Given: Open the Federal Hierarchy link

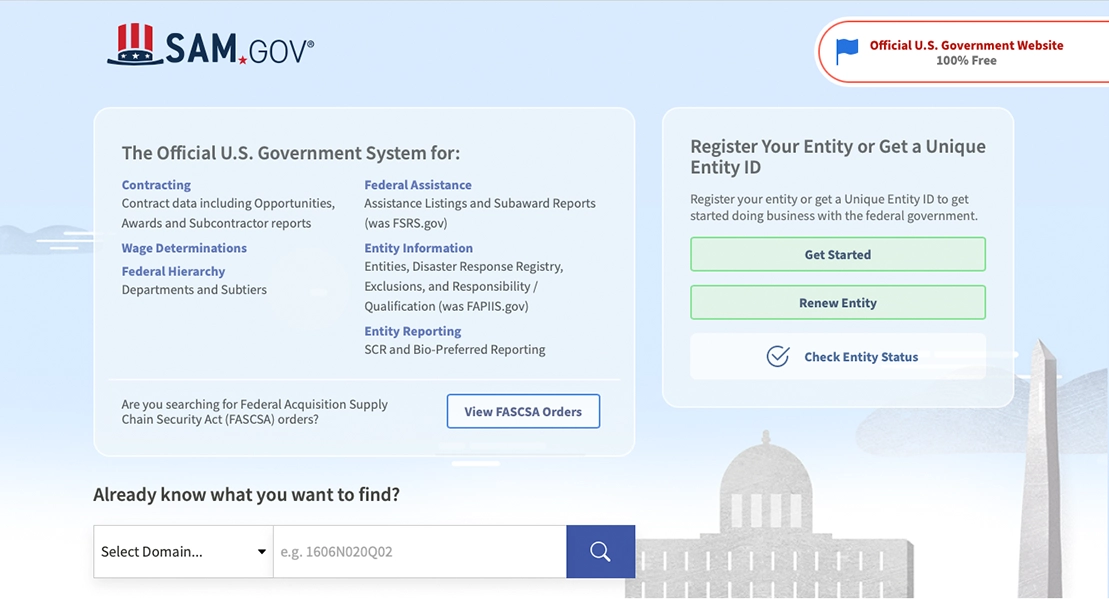Looking at the screenshot, I should click(173, 271).
